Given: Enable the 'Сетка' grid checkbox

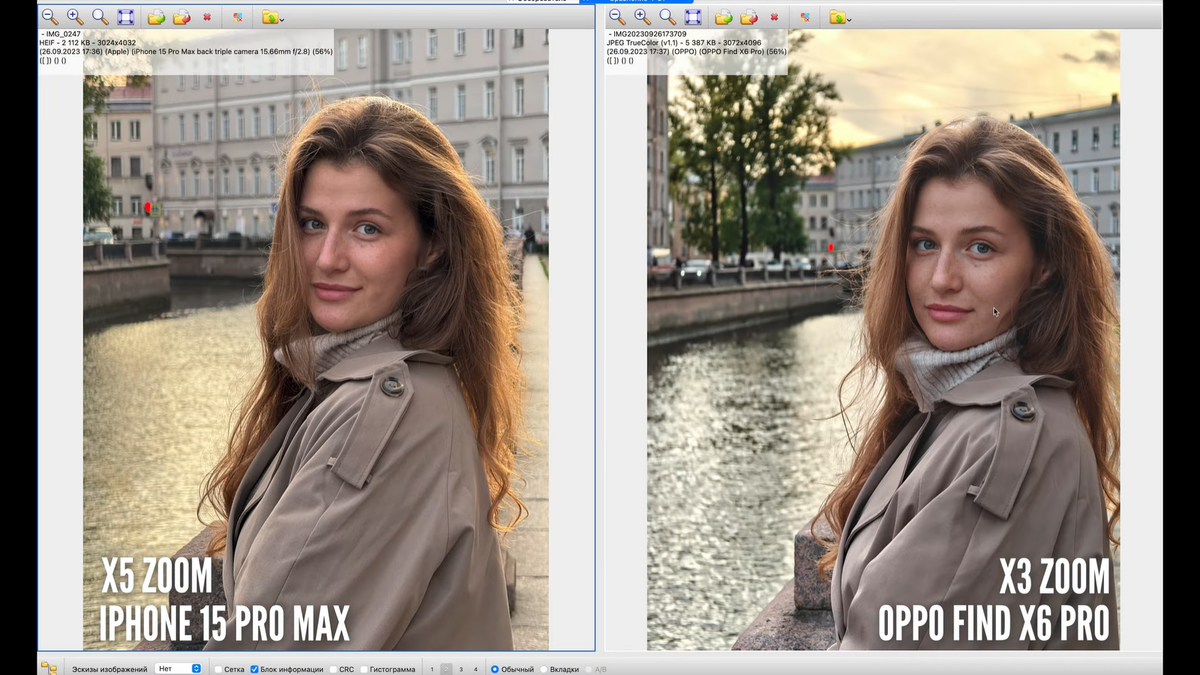Looking at the screenshot, I should [218, 669].
